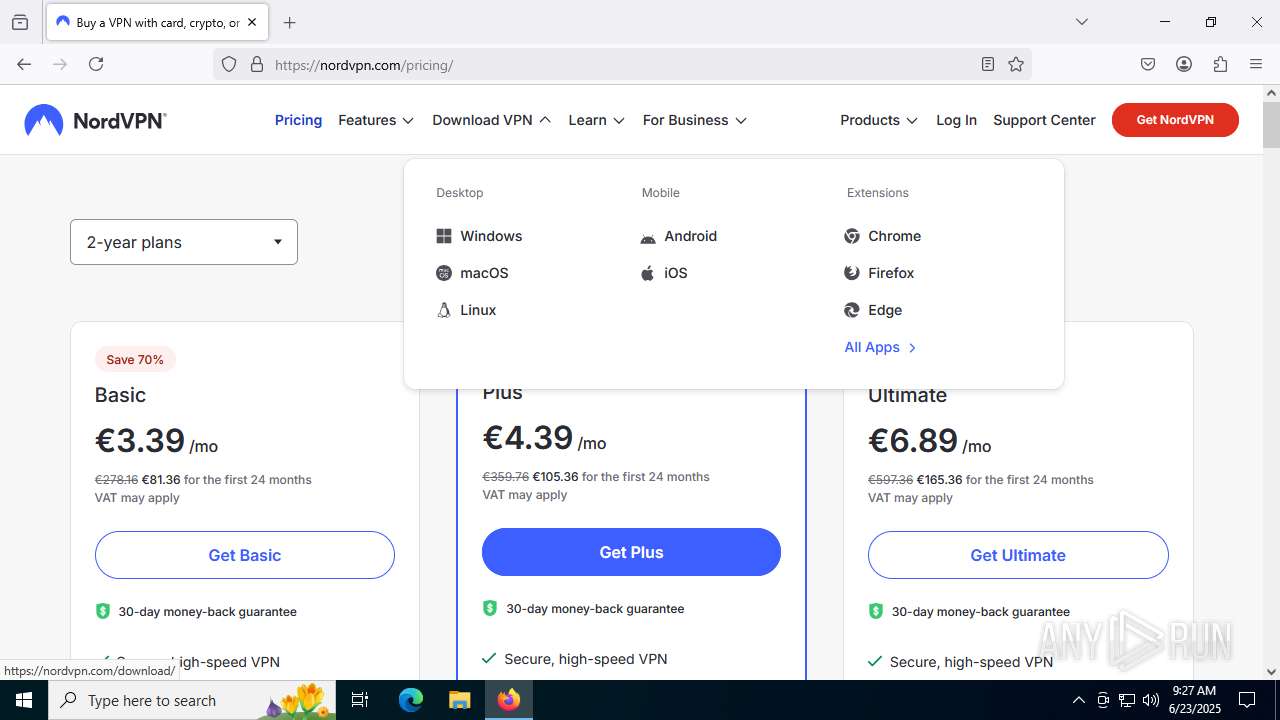Open volume control in system tray
The image size is (1280, 720).
1150,700
